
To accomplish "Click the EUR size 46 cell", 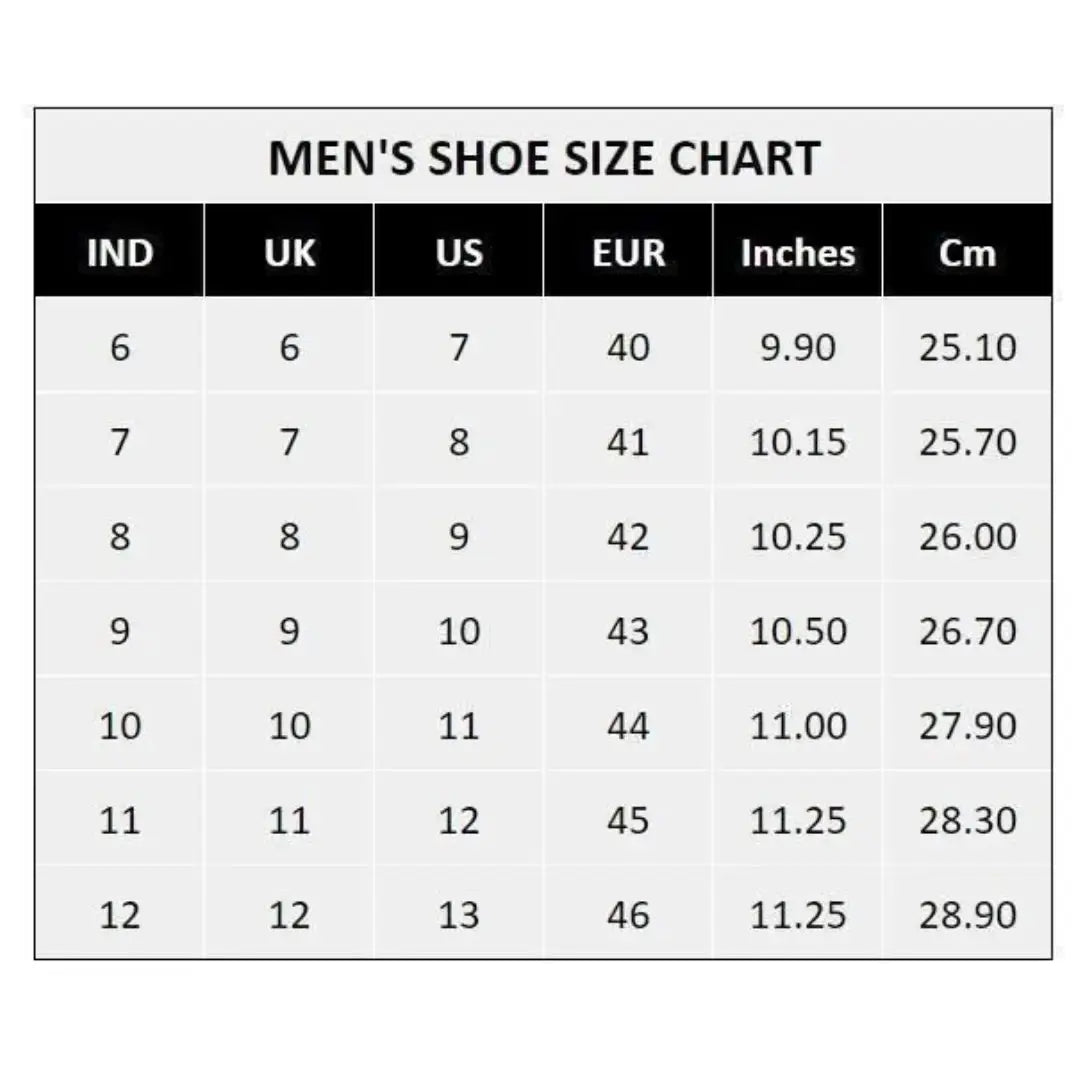I will [x=628, y=915].
